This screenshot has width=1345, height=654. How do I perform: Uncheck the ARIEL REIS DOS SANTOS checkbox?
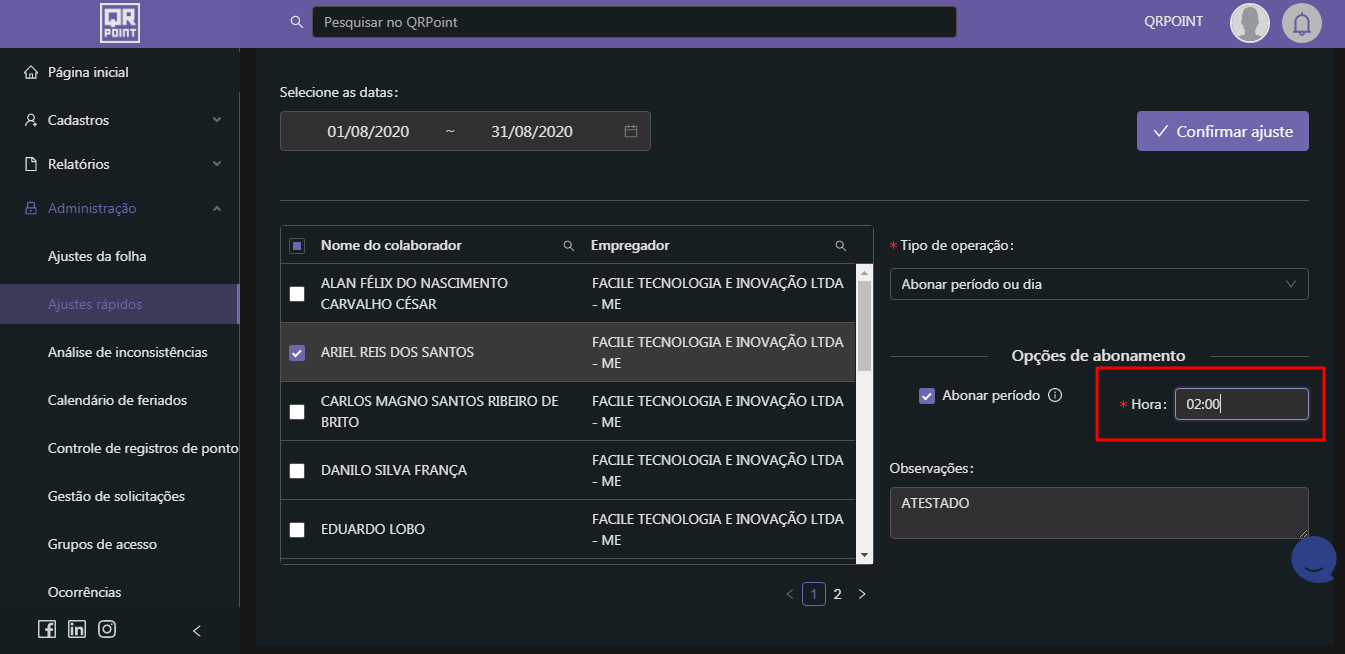pyautogui.click(x=297, y=353)
